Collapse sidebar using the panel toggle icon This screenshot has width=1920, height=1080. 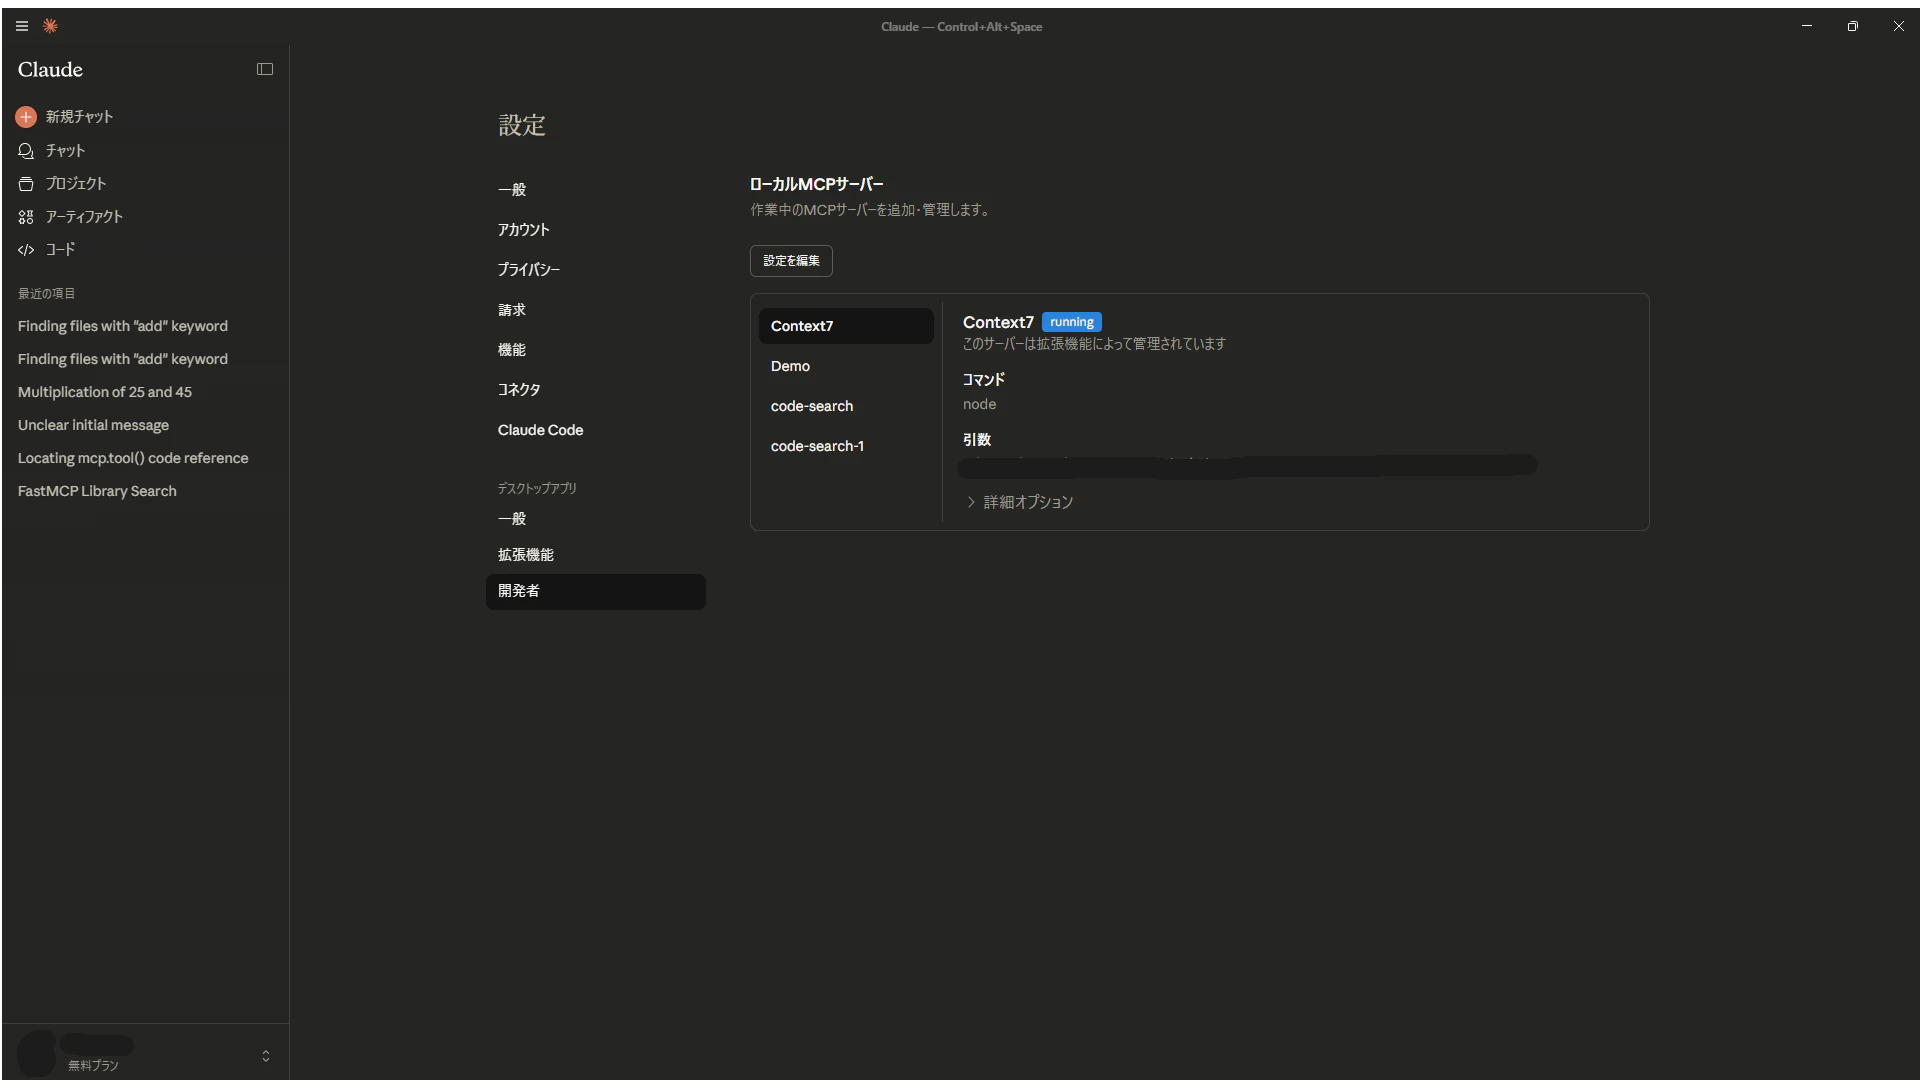point(265,69)
